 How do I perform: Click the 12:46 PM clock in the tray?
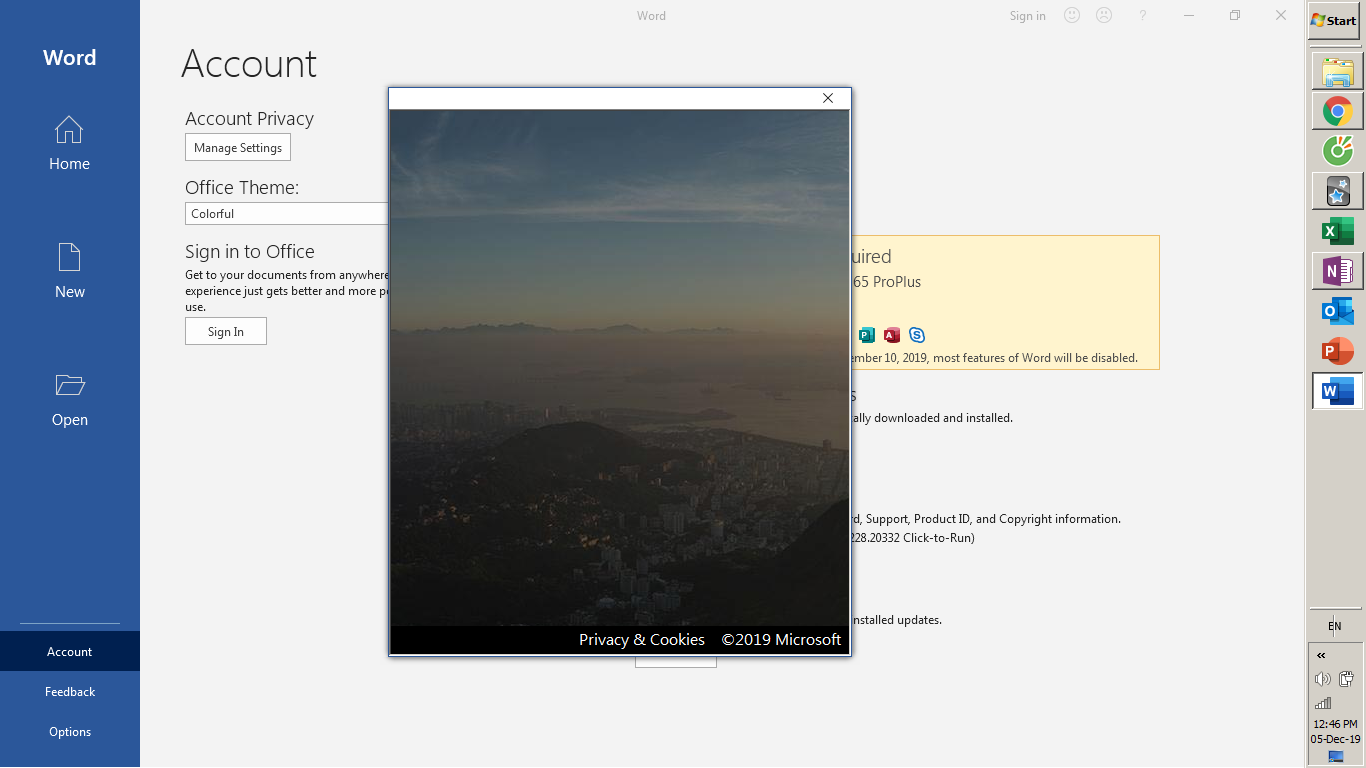pyautogui.click(x=1336, y=724)
